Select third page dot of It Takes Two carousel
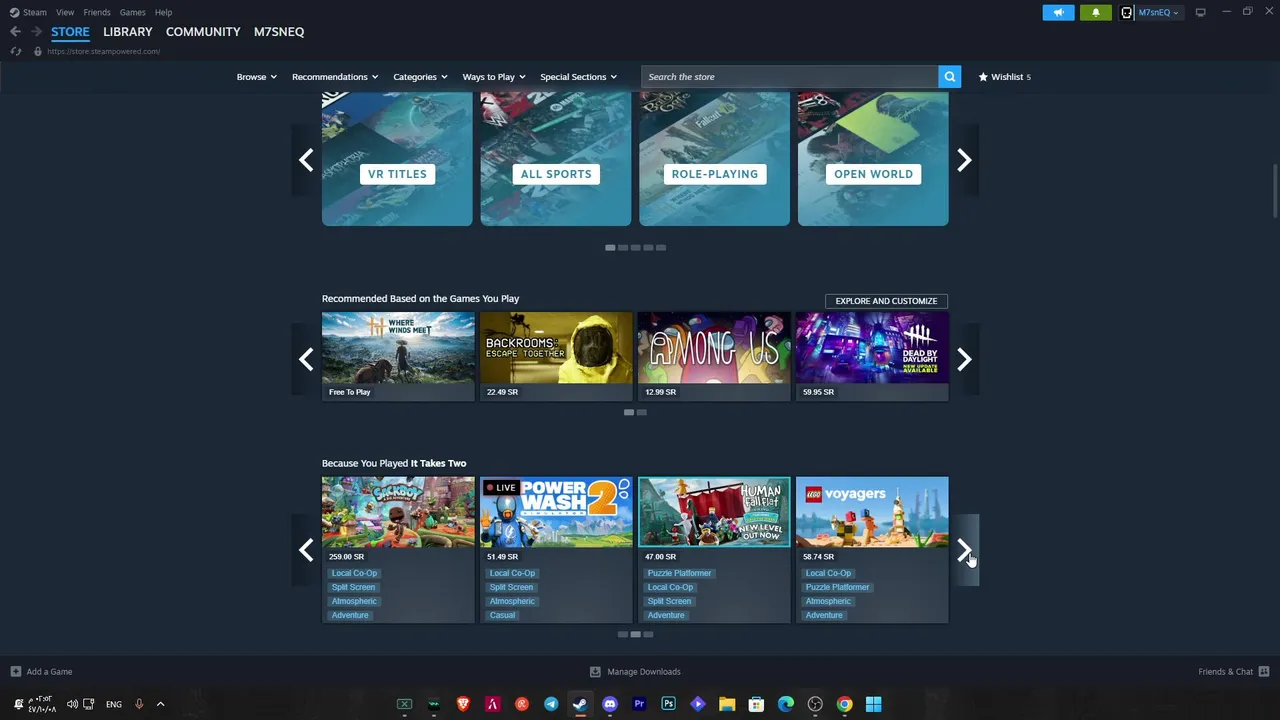 coord(648,634)
